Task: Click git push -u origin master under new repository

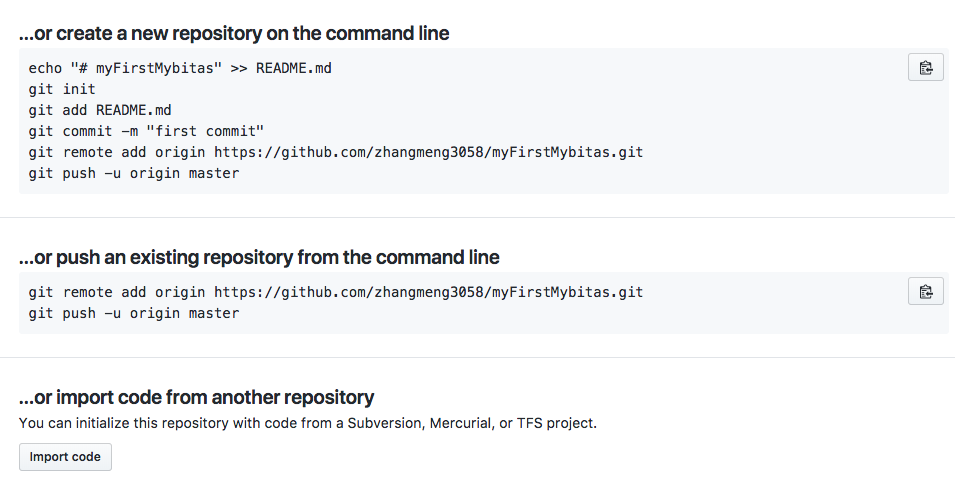Action: pos(134,174)
